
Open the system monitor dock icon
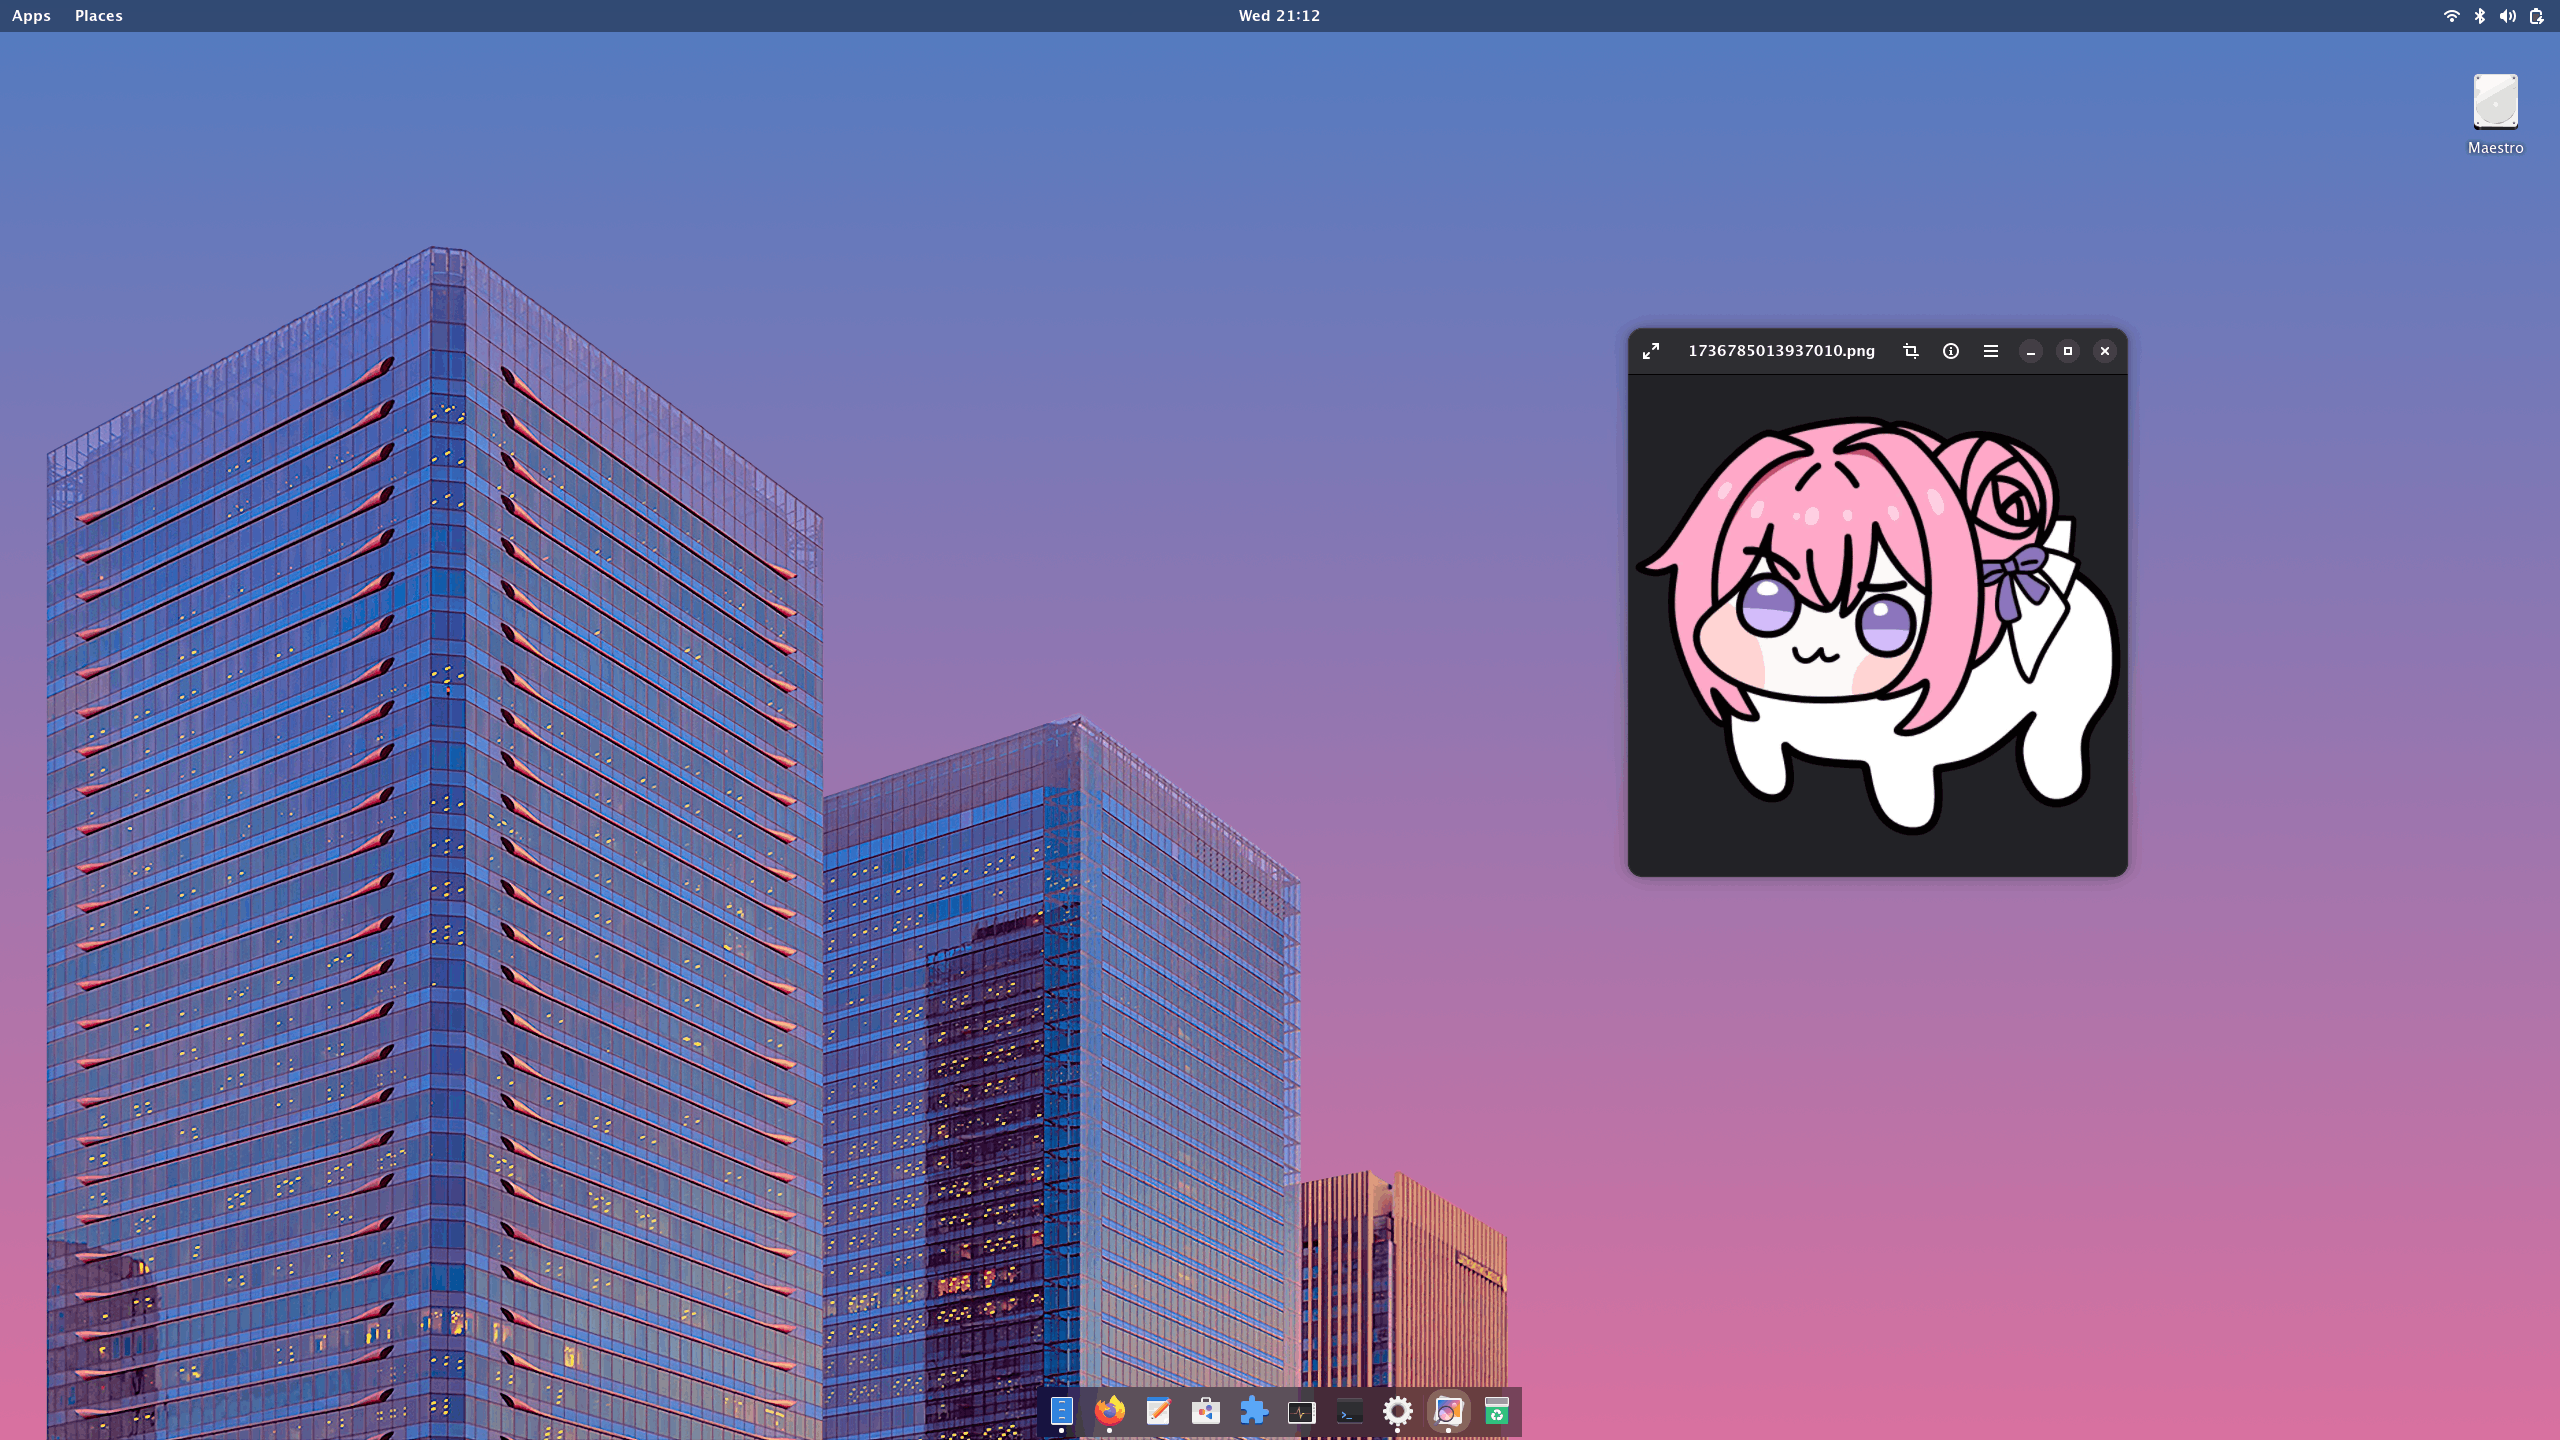coord(1301,1411)
